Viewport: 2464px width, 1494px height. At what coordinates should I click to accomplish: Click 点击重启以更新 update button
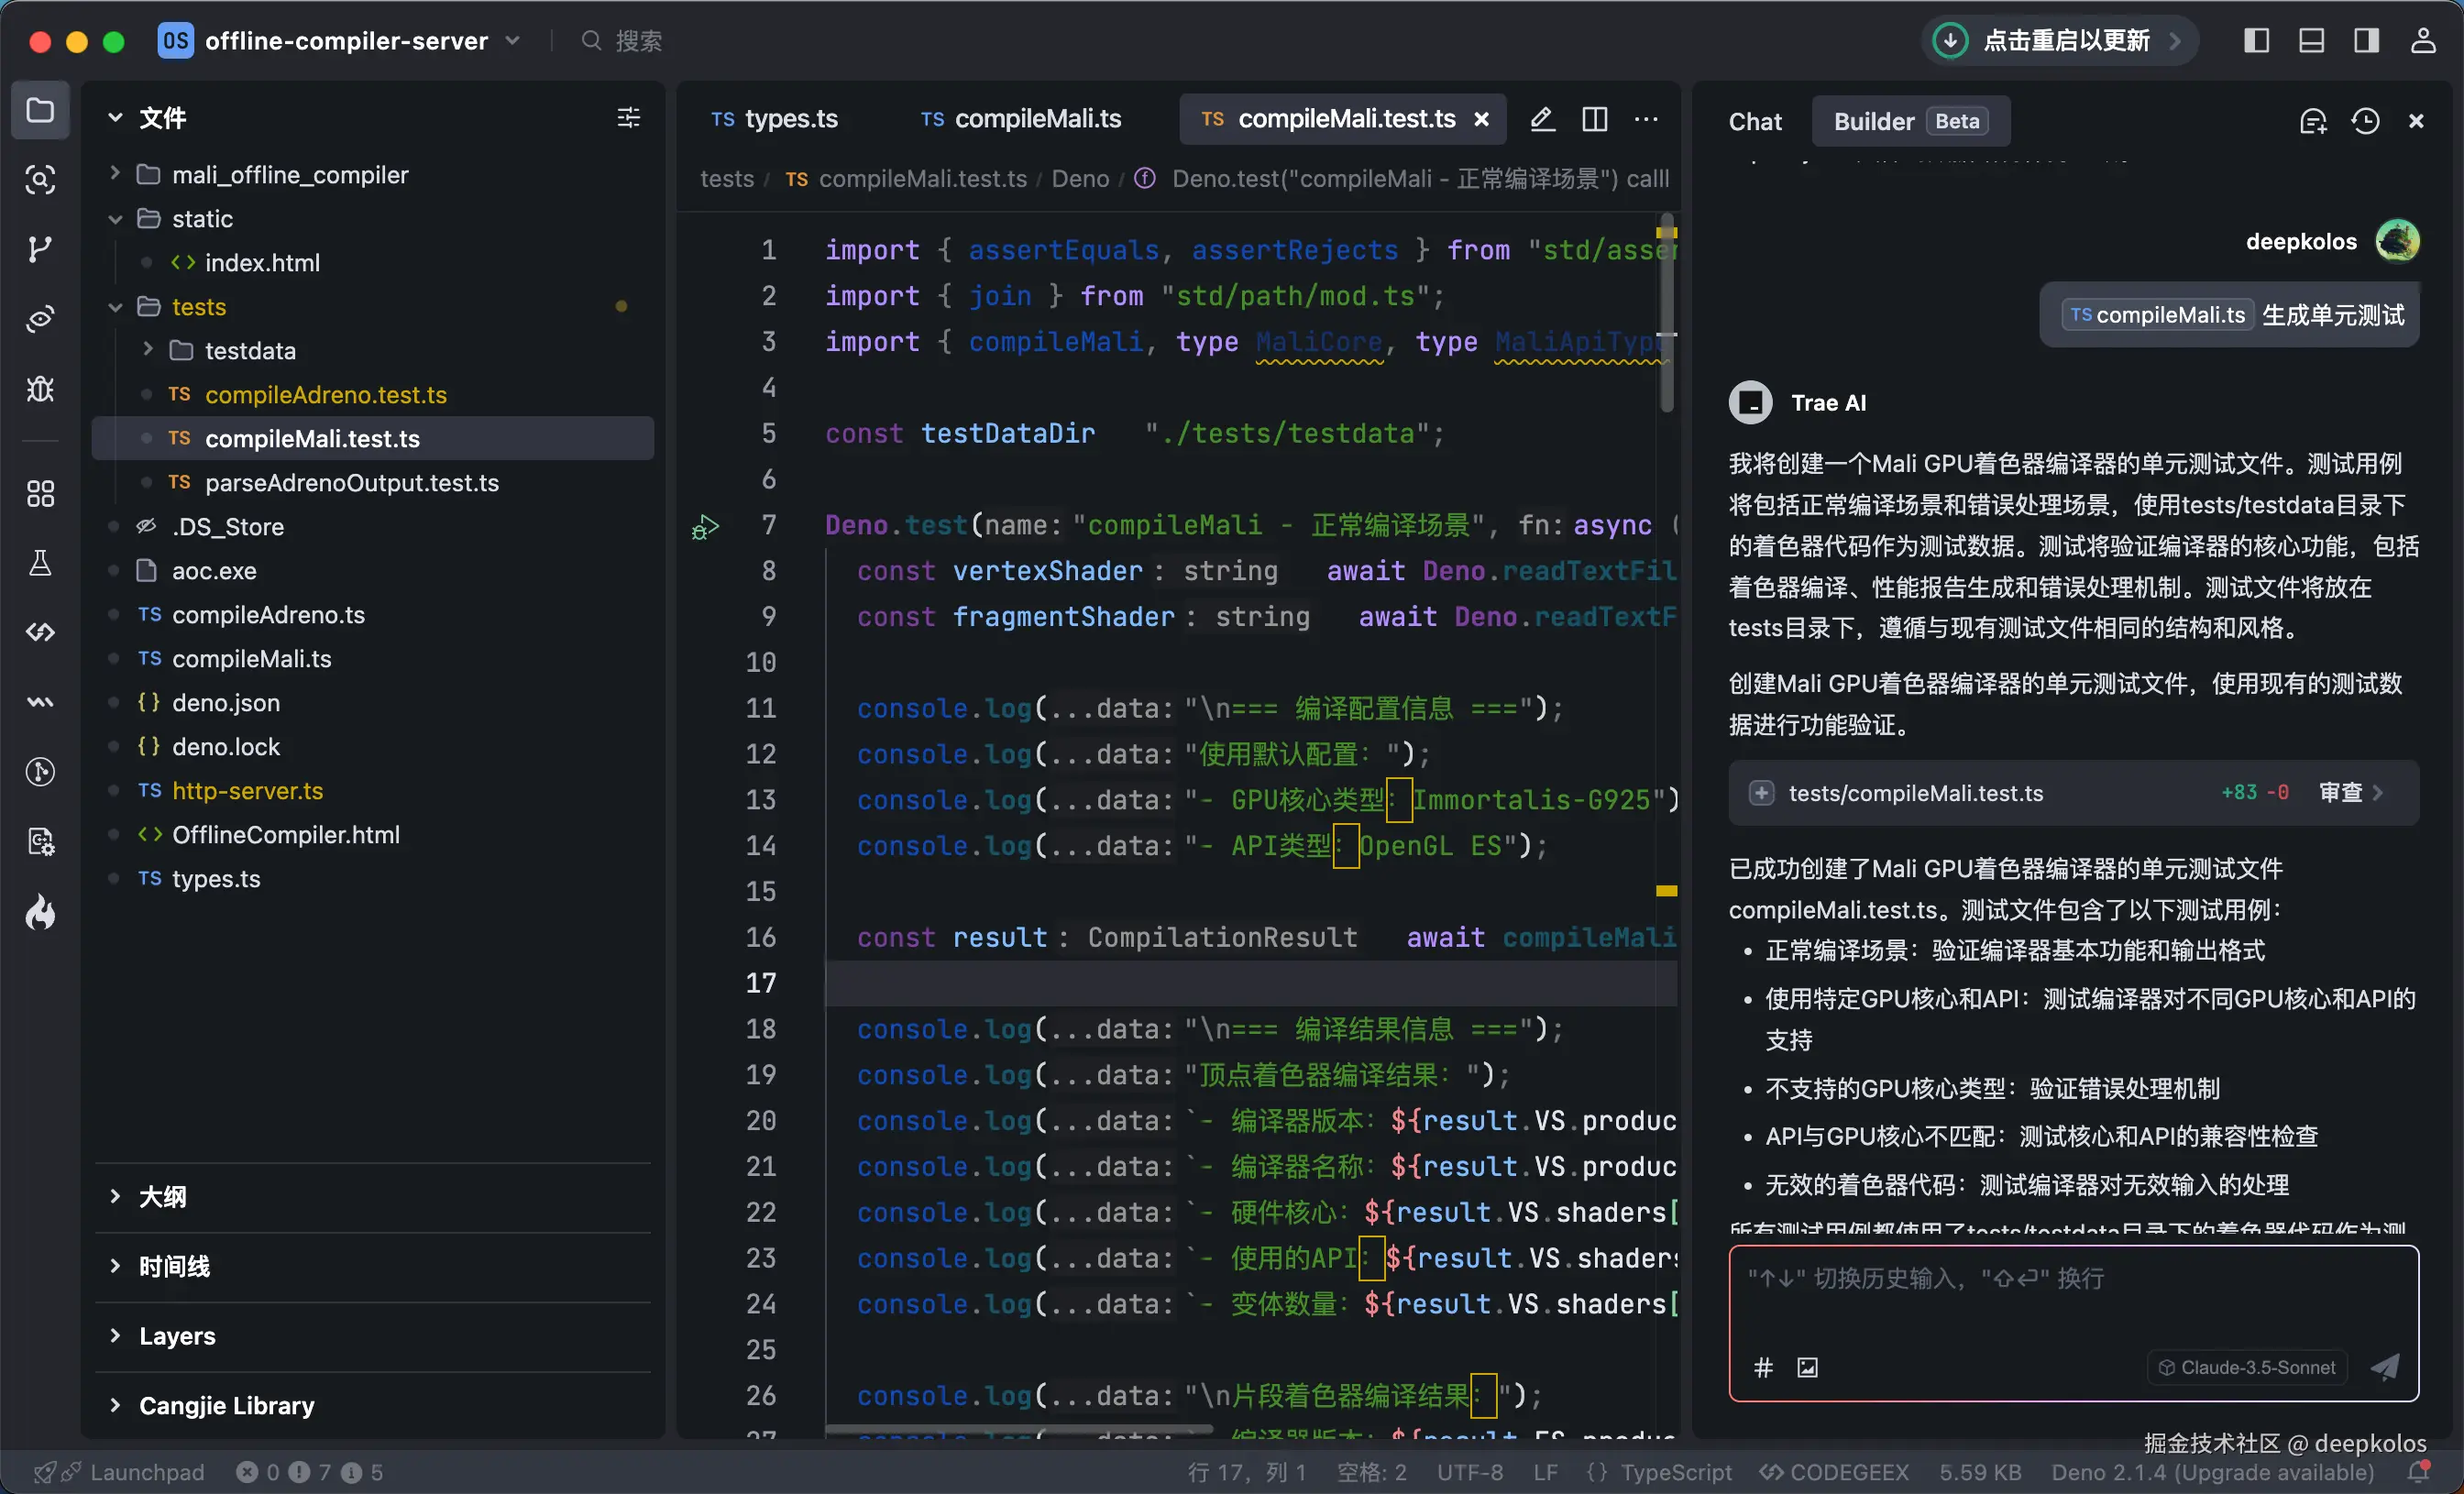click(2065, 41)
